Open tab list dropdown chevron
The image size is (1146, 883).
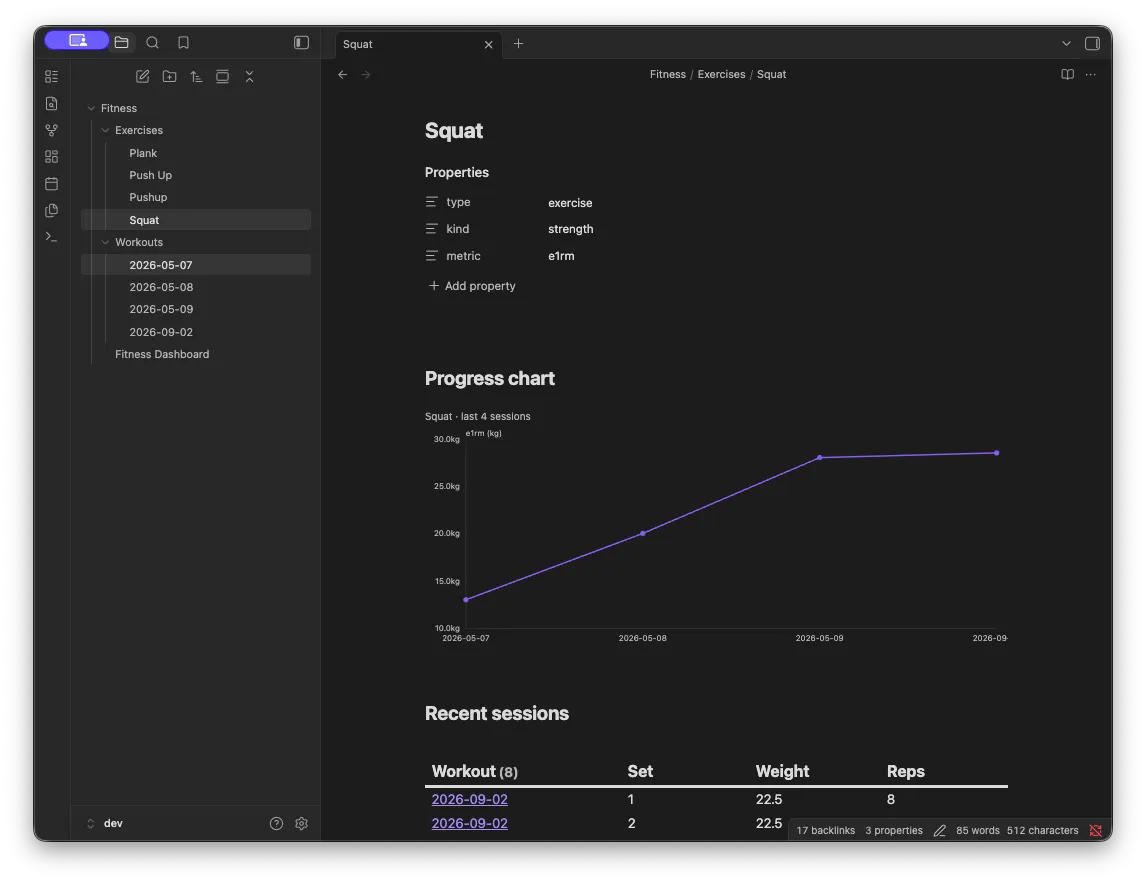click(x=1066, y=44)
